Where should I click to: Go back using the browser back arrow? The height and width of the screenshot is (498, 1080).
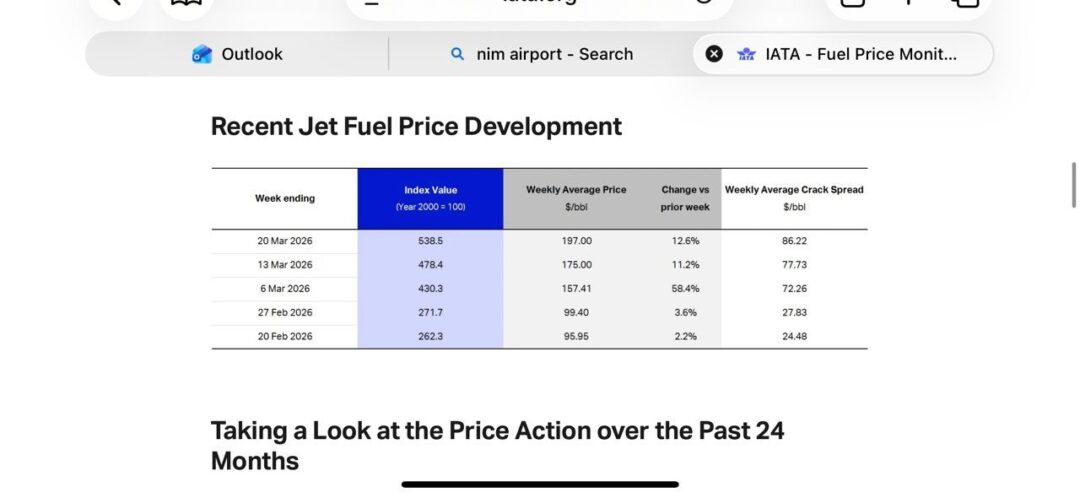pos(115,3)
